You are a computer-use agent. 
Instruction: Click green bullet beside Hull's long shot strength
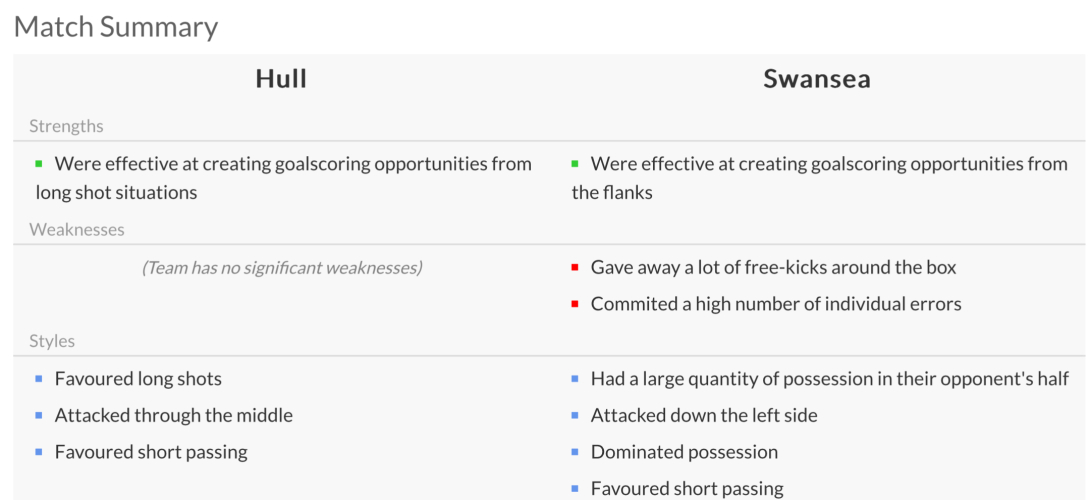pos(39,163)
